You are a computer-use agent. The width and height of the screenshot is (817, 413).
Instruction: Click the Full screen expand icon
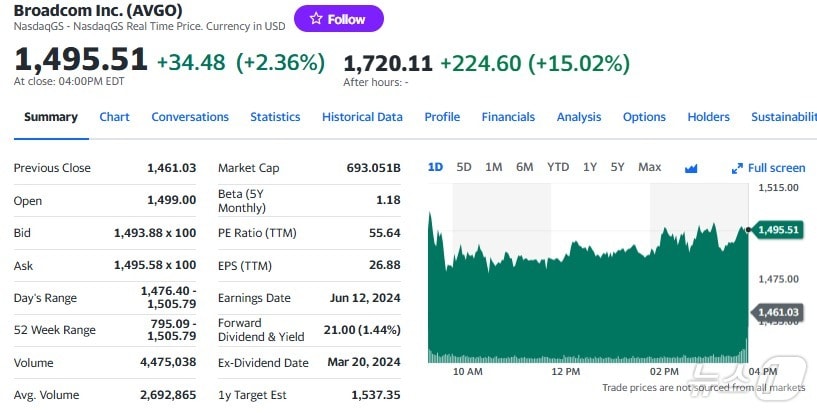coord(738,168)
